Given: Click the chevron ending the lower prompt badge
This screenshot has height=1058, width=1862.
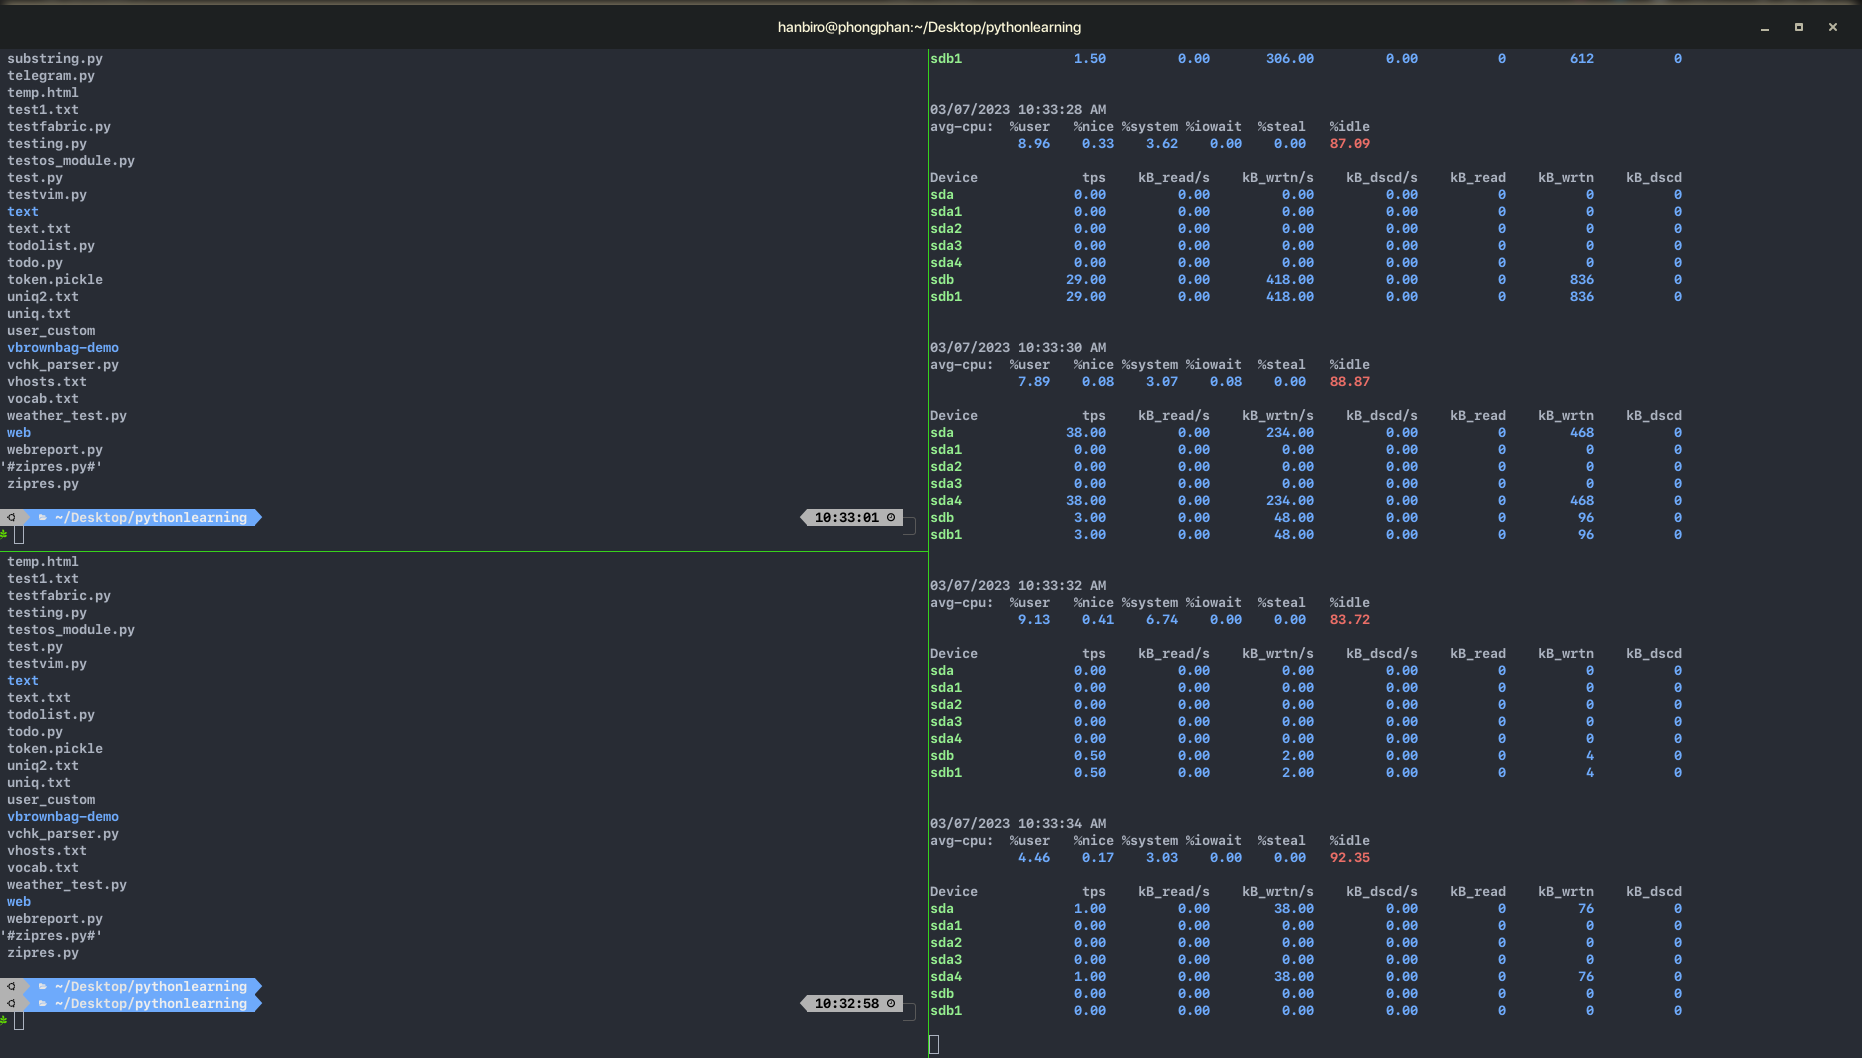Looking at the screenshot, I should tap(259, 1003).
